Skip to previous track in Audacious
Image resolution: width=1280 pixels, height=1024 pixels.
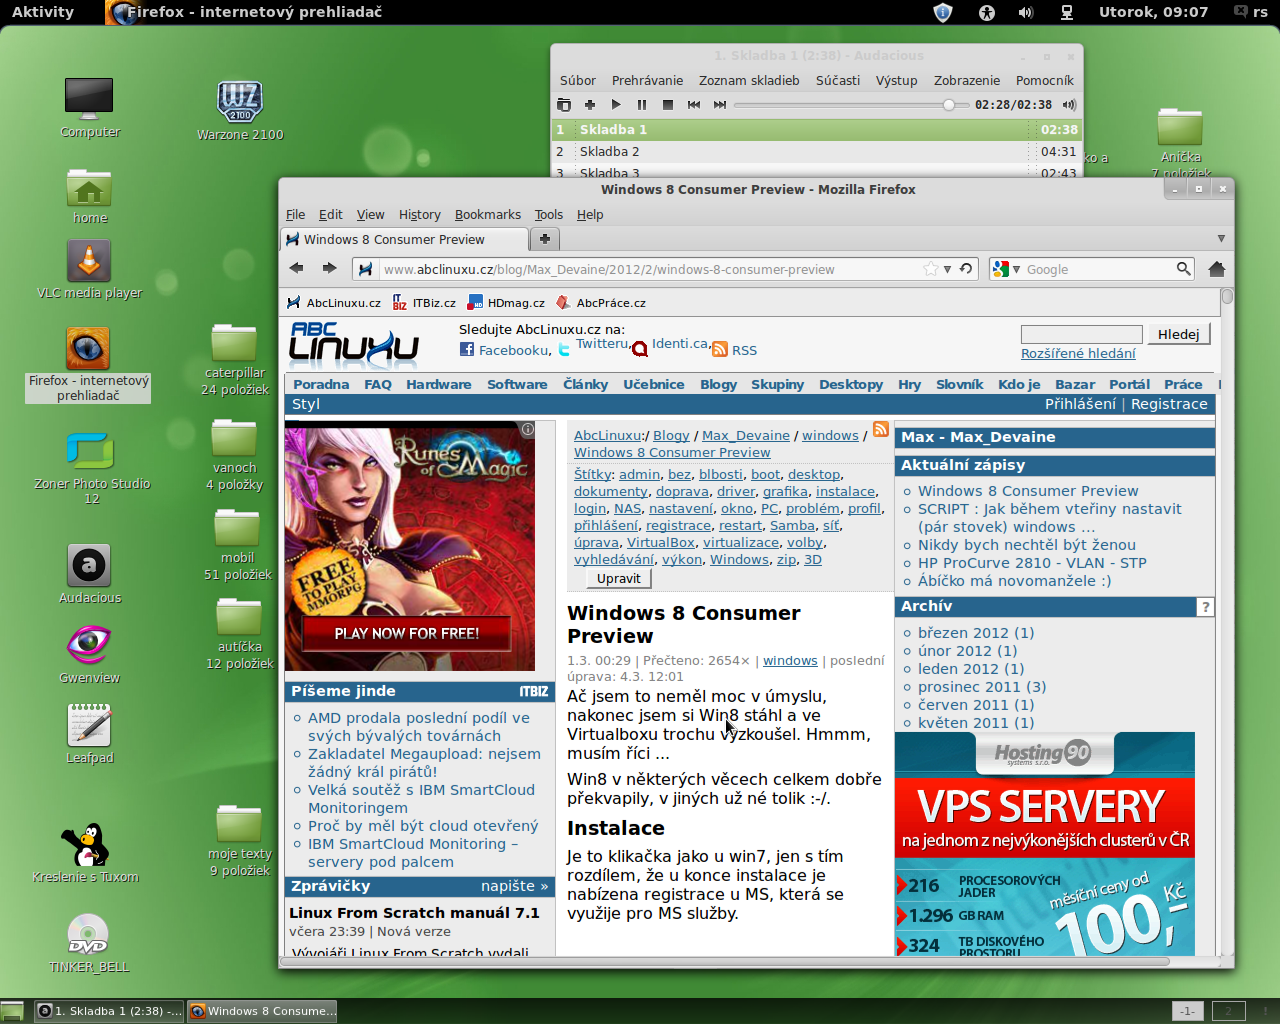point(694,105)
